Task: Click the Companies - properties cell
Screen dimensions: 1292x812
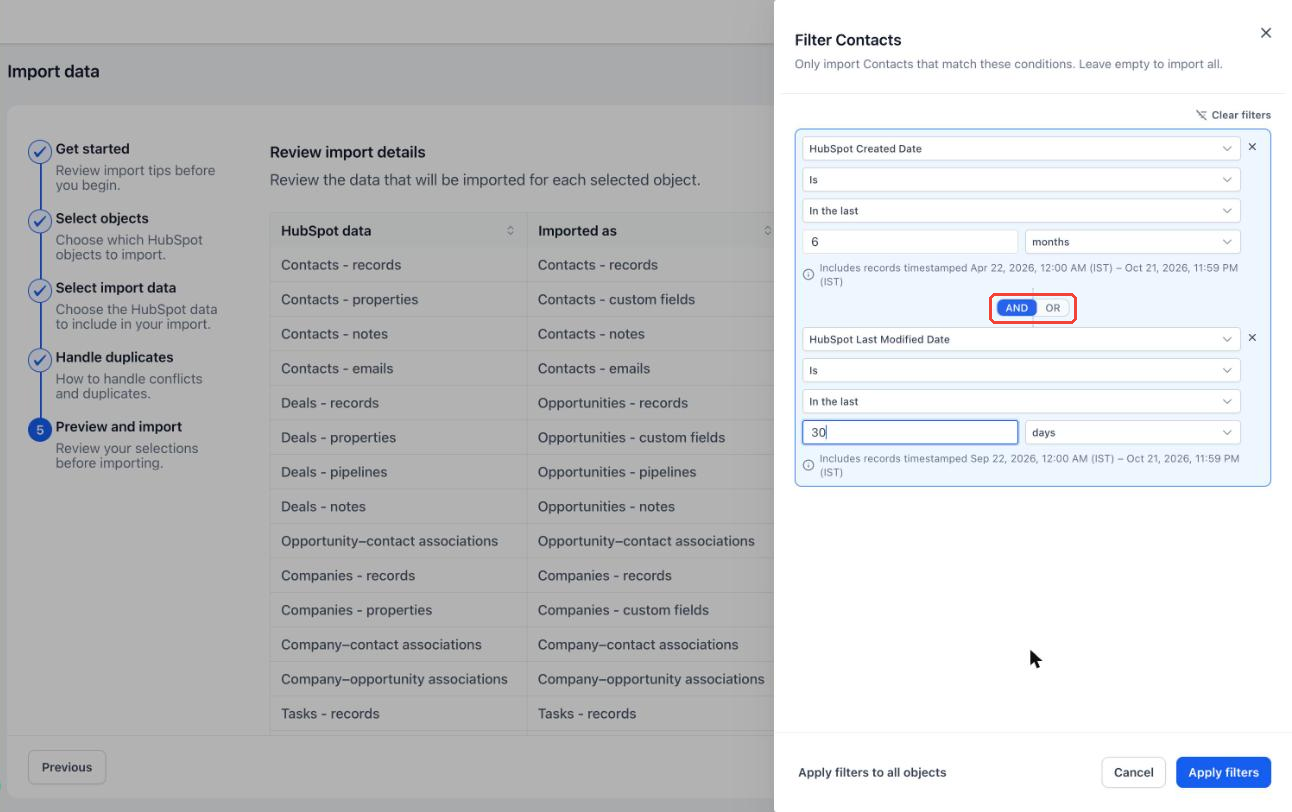Action: pos(398,610)
